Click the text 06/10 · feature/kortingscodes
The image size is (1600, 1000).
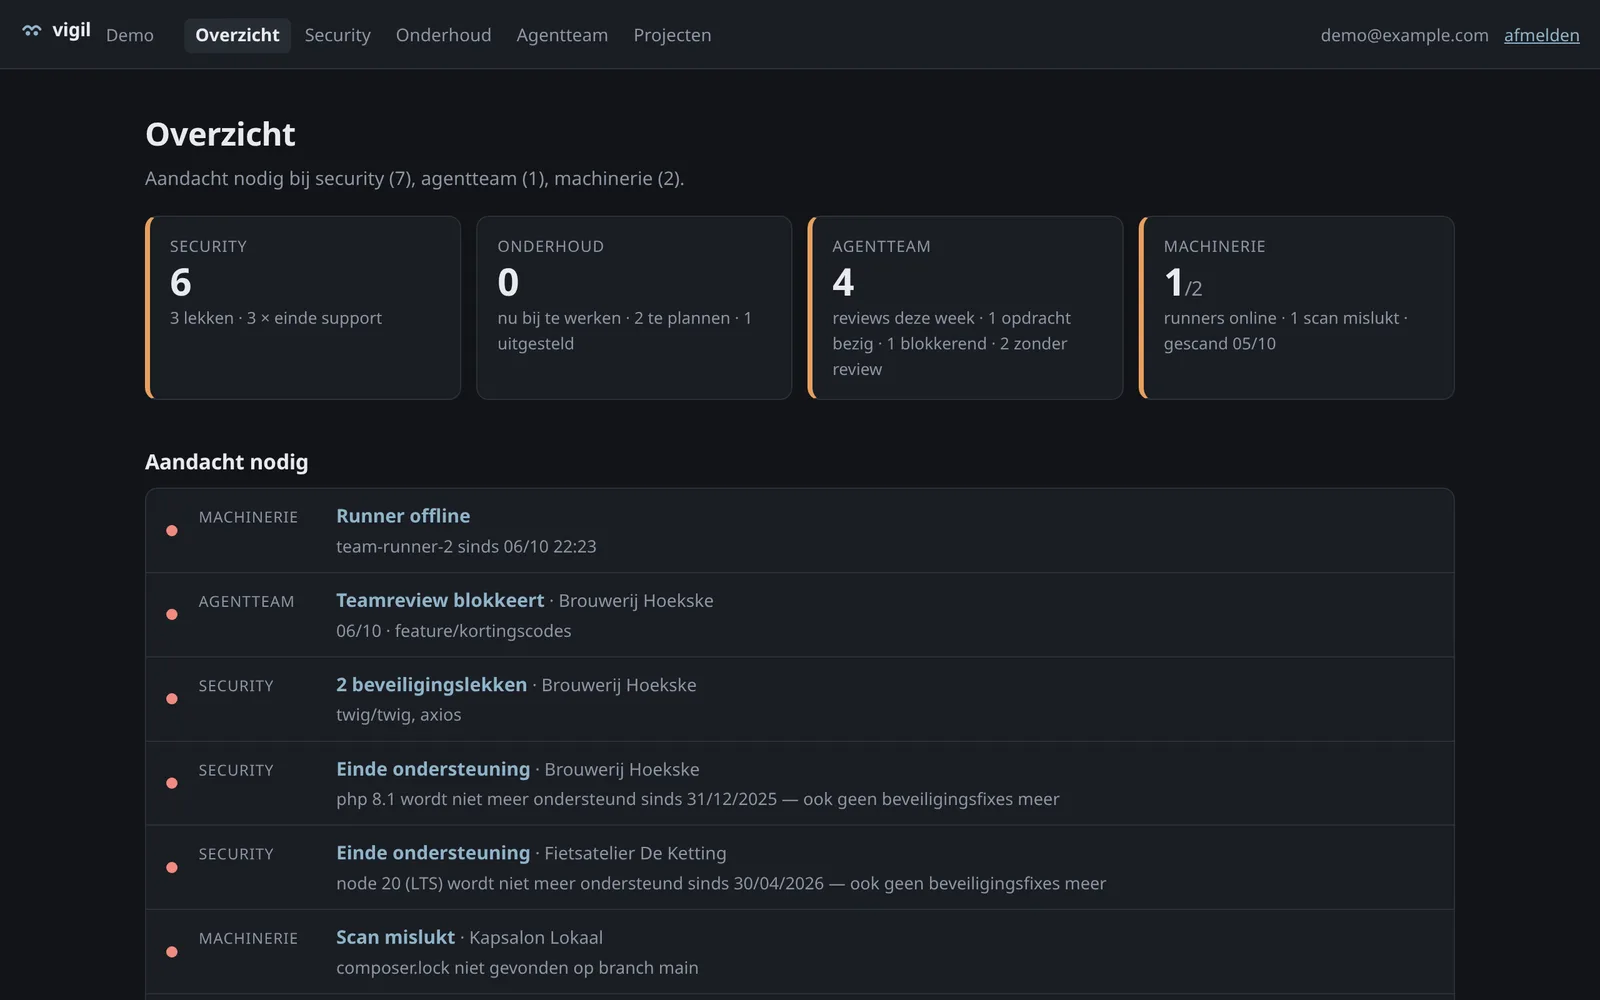click(454, 631)
